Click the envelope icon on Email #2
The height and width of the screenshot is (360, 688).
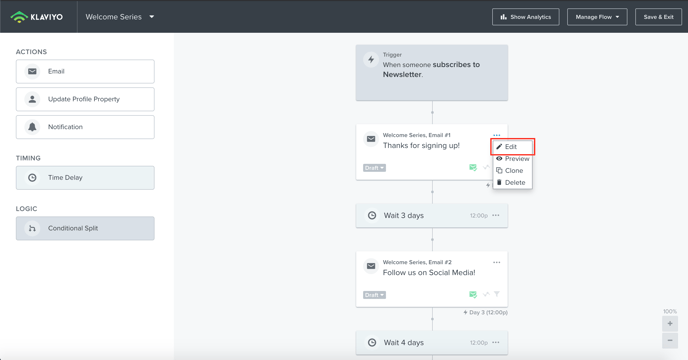[x=371, y=266]
